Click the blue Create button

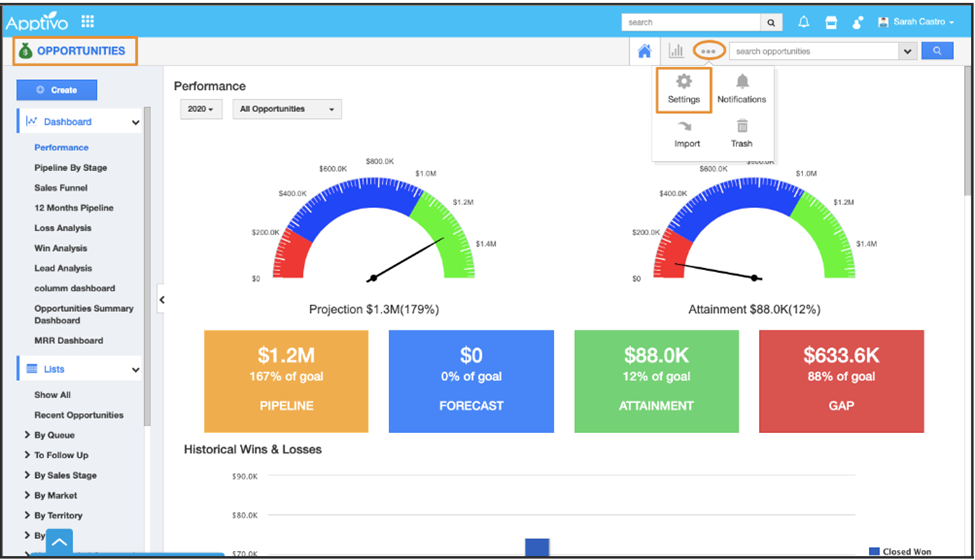[57, 90]
